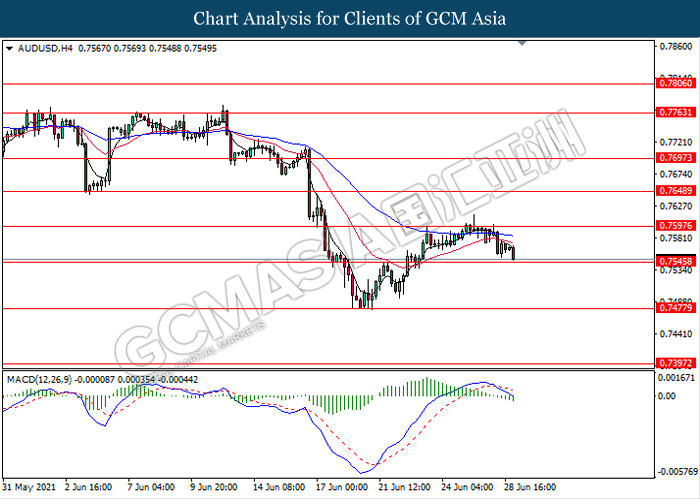Click the 0.76270 price axis value

(x=676, y=206)
